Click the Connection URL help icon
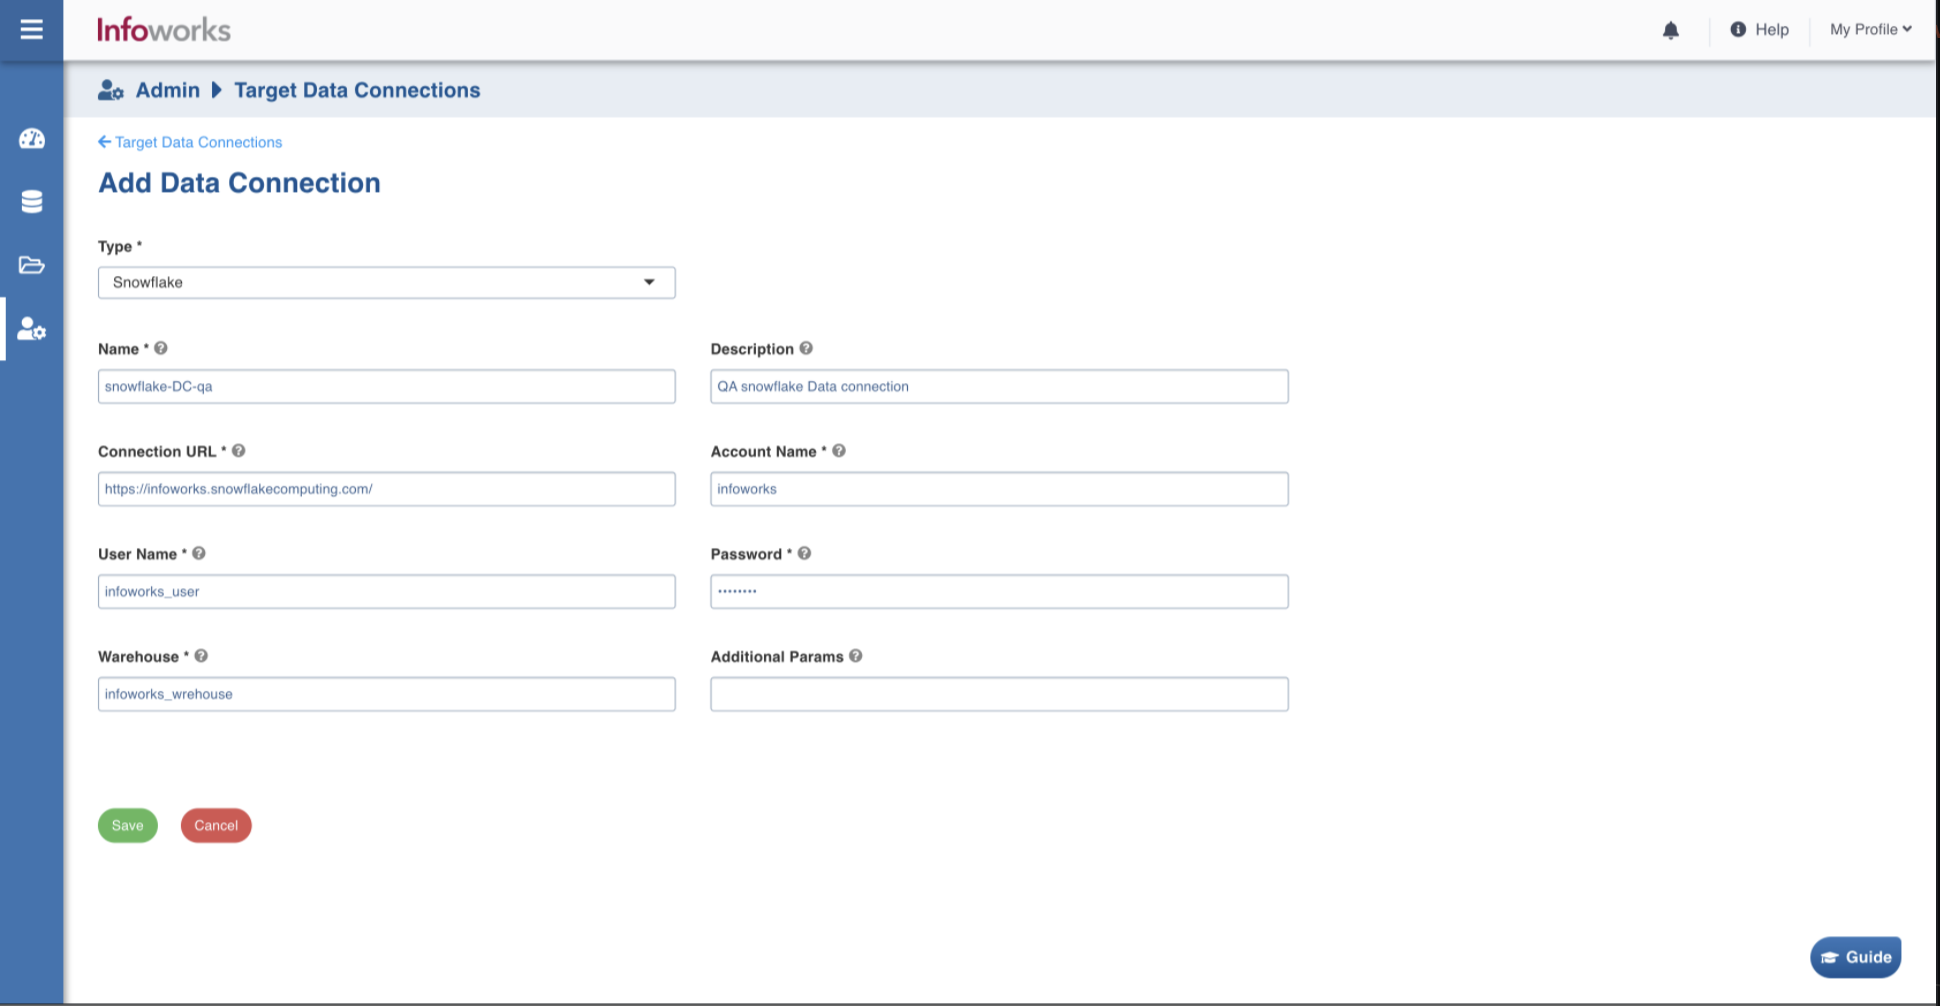 [239, 451]
